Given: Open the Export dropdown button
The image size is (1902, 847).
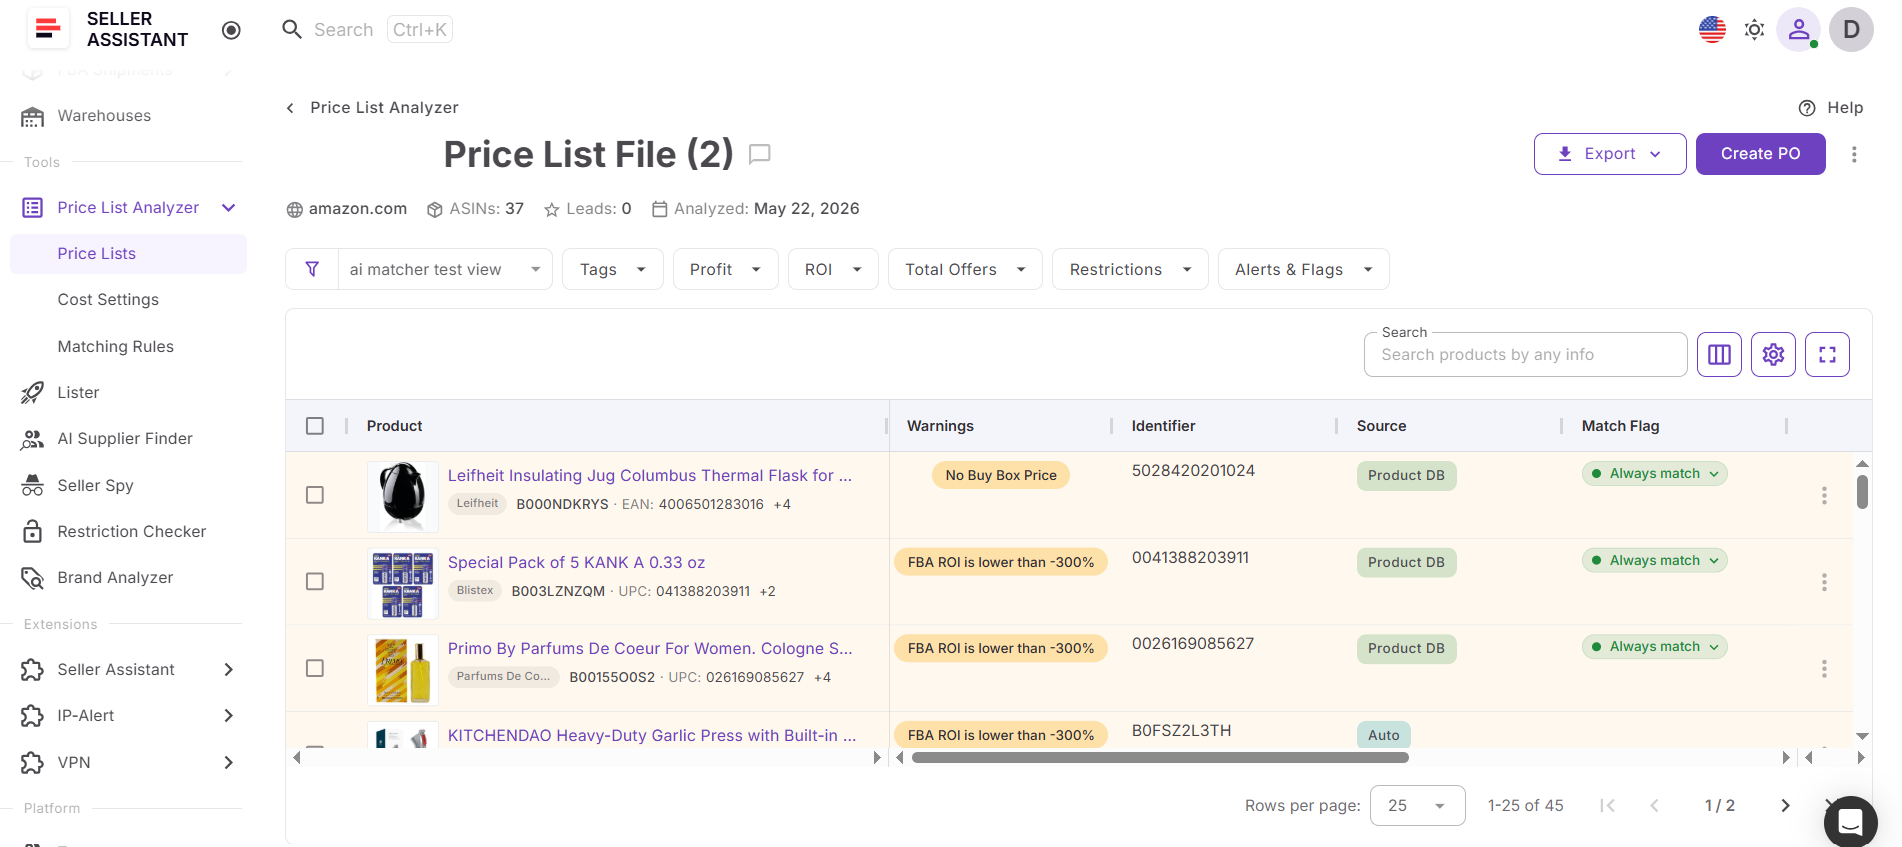Looking at the screenshot, I should coord(1610,154).
